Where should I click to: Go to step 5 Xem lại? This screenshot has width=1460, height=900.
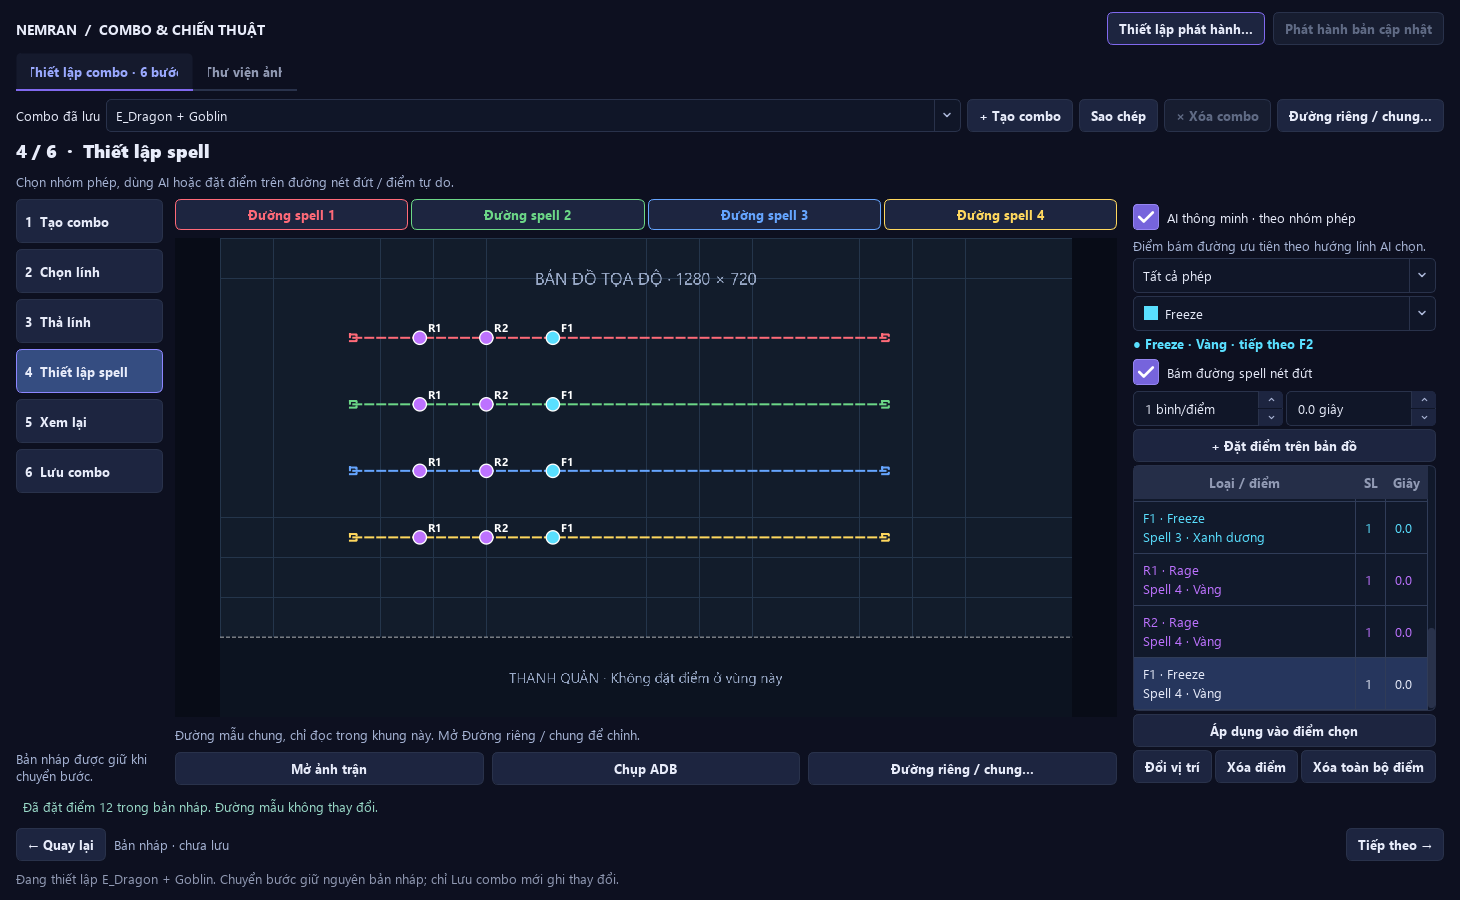(x=89, y=422)
